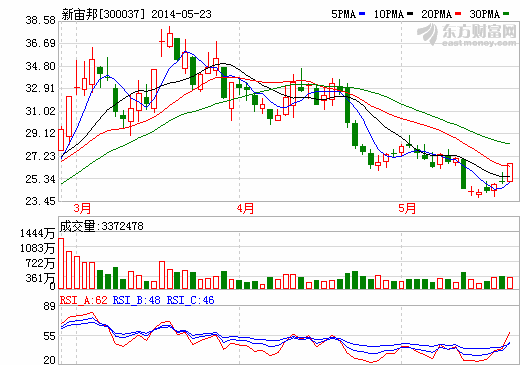Click the 31.02 price axis label
The height and width of the screenshot is (365, 520).
(40, 111)
